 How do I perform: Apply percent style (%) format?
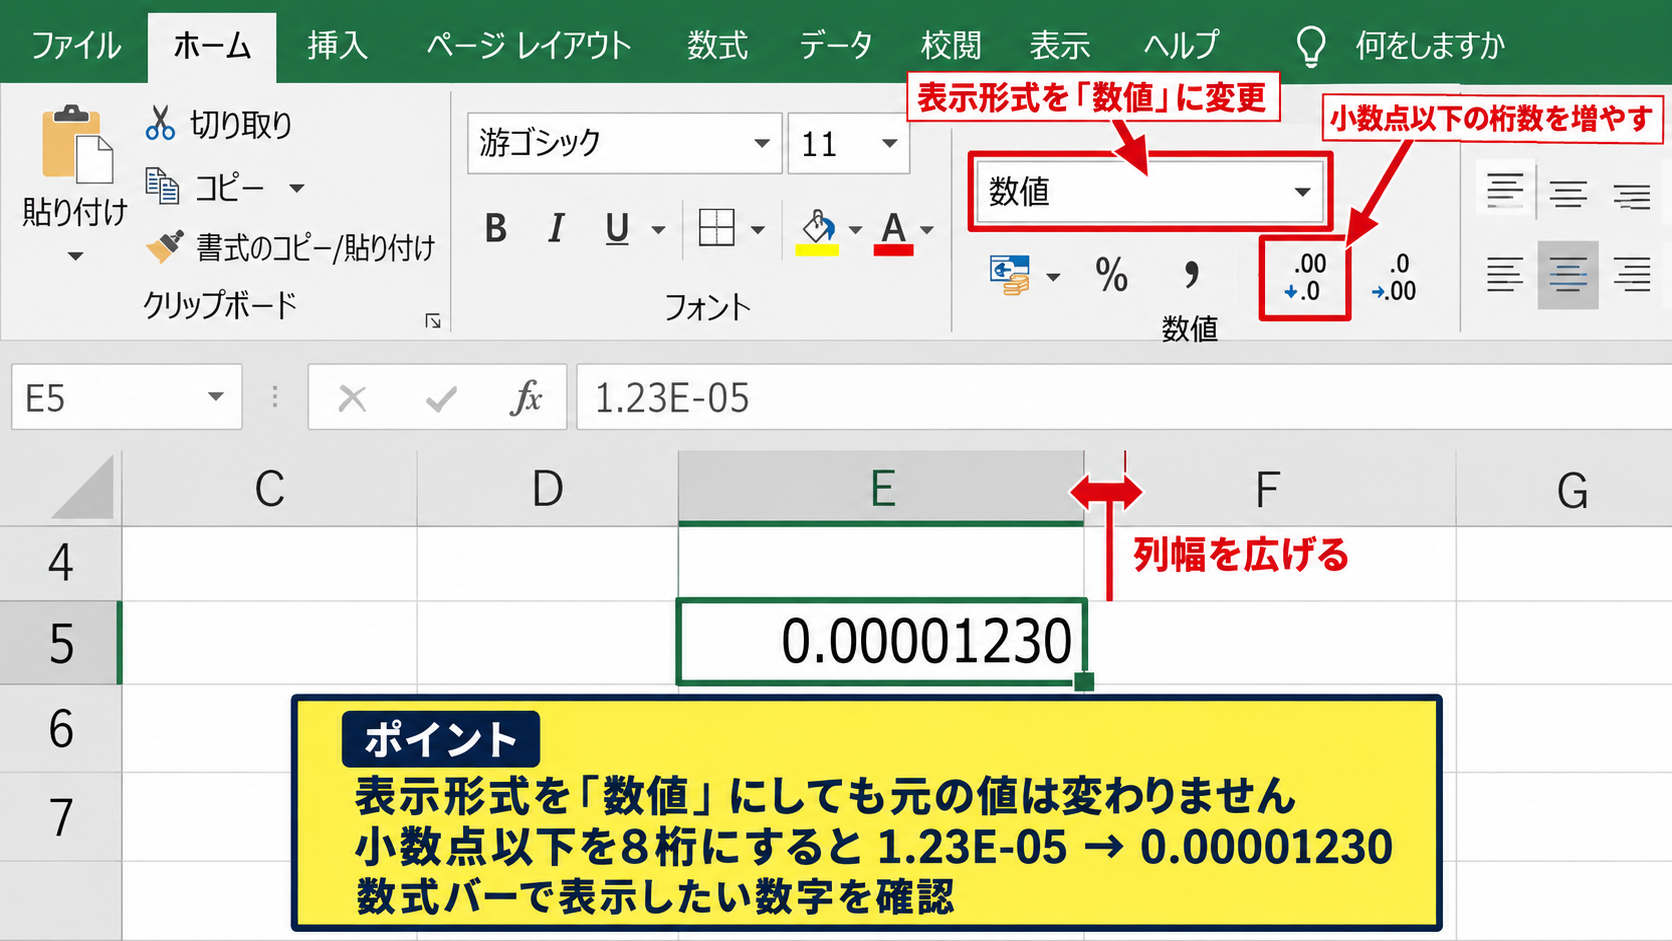coord(1111,274)
